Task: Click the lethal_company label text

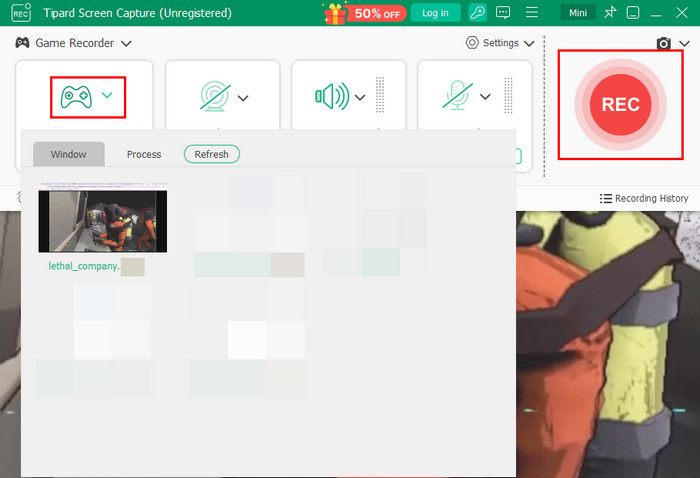Action: [84, 266]
